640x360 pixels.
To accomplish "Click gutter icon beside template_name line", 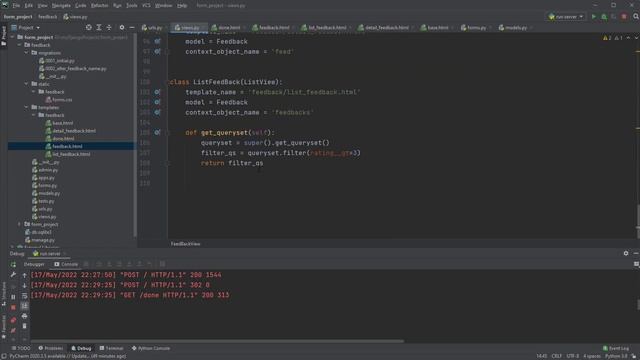I will point(157,92).
